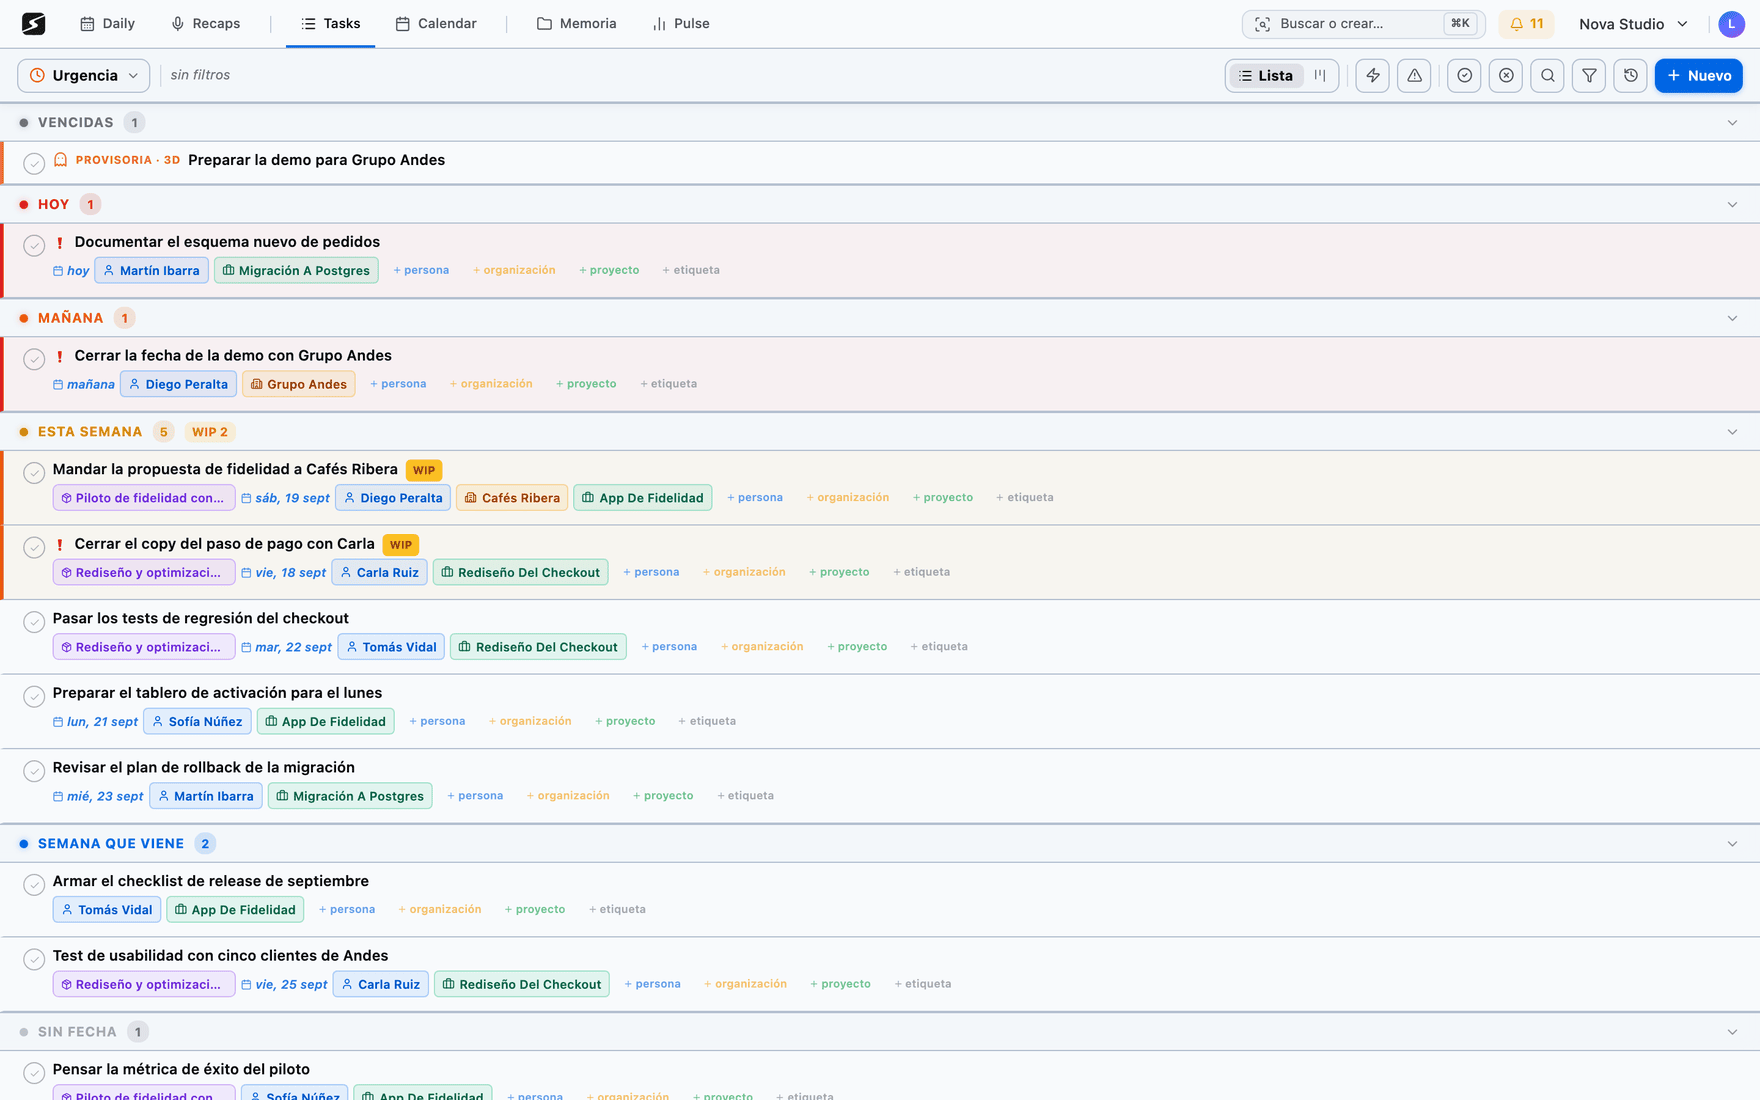The width and height of the screenshot is (1760, 1100).
Task: Collapse the SEMANA QUE VIENE section chevron
Action: click(x=1732, y=844)
